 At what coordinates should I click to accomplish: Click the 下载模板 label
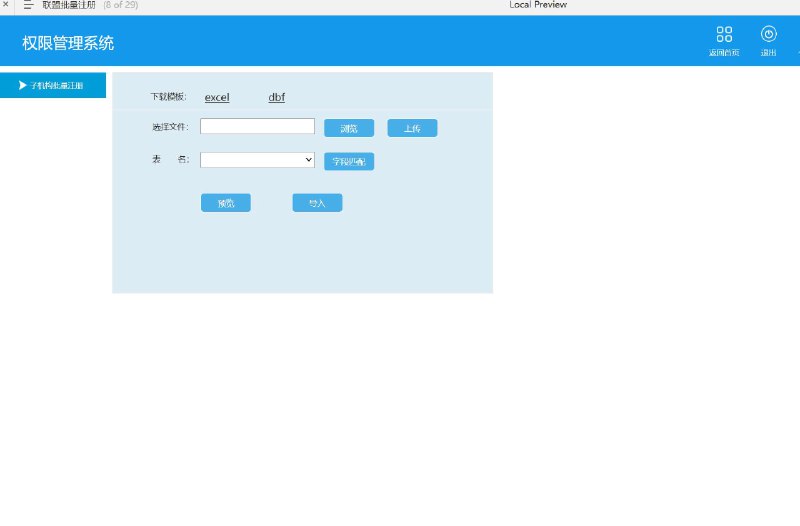(x=168, y=96)
